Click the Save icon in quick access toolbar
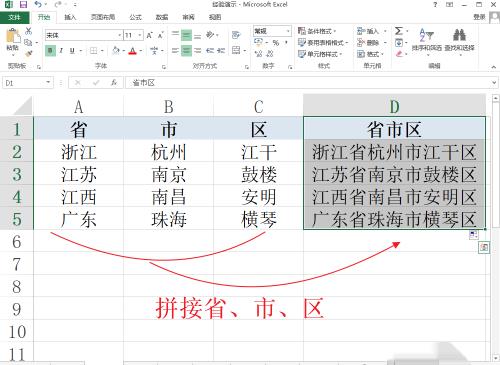Screen dimensions: 500x365 23,5
